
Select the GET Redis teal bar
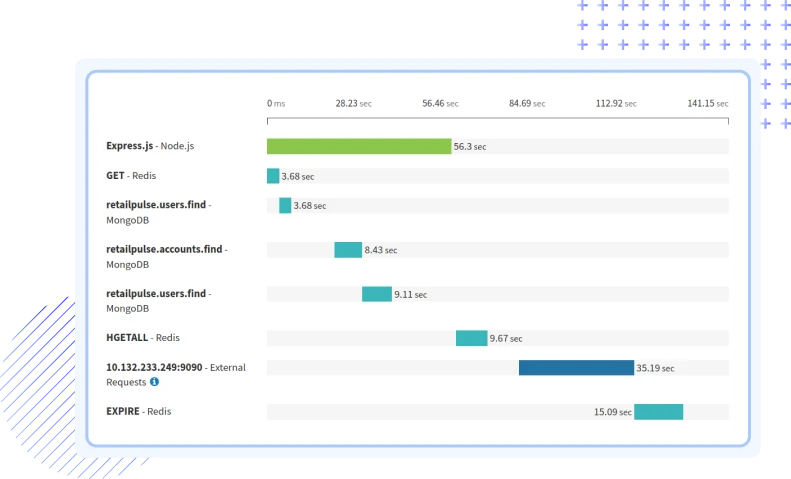[273, 176]
